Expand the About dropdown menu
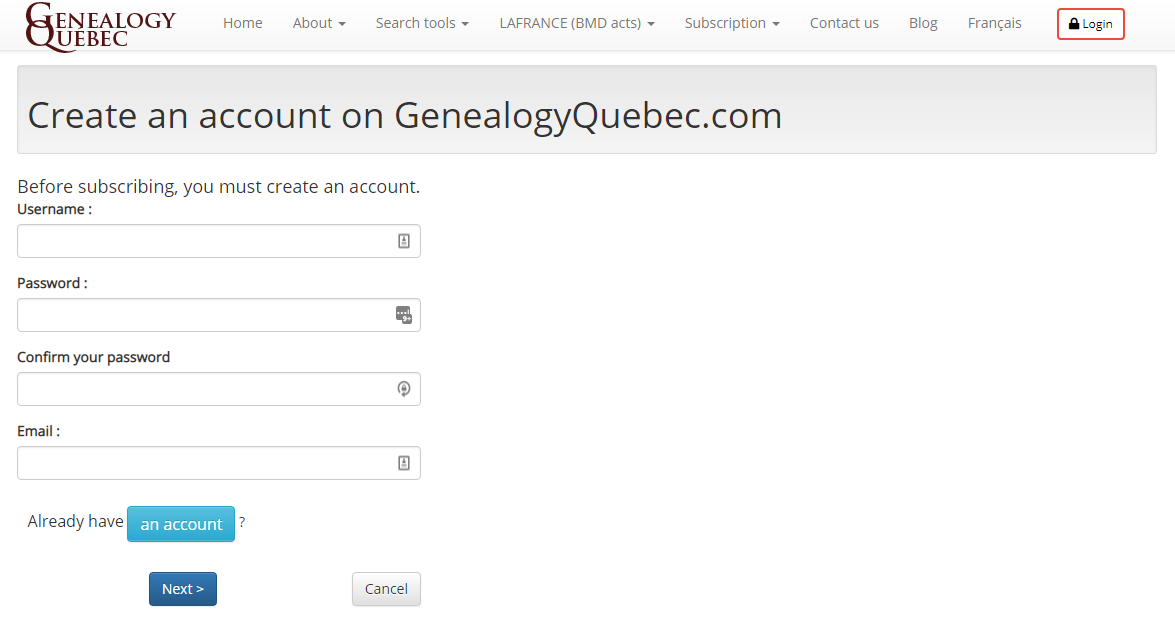The width and height of the screenshot is (1175, 625). pyautogui.click(x=319, y=23)
